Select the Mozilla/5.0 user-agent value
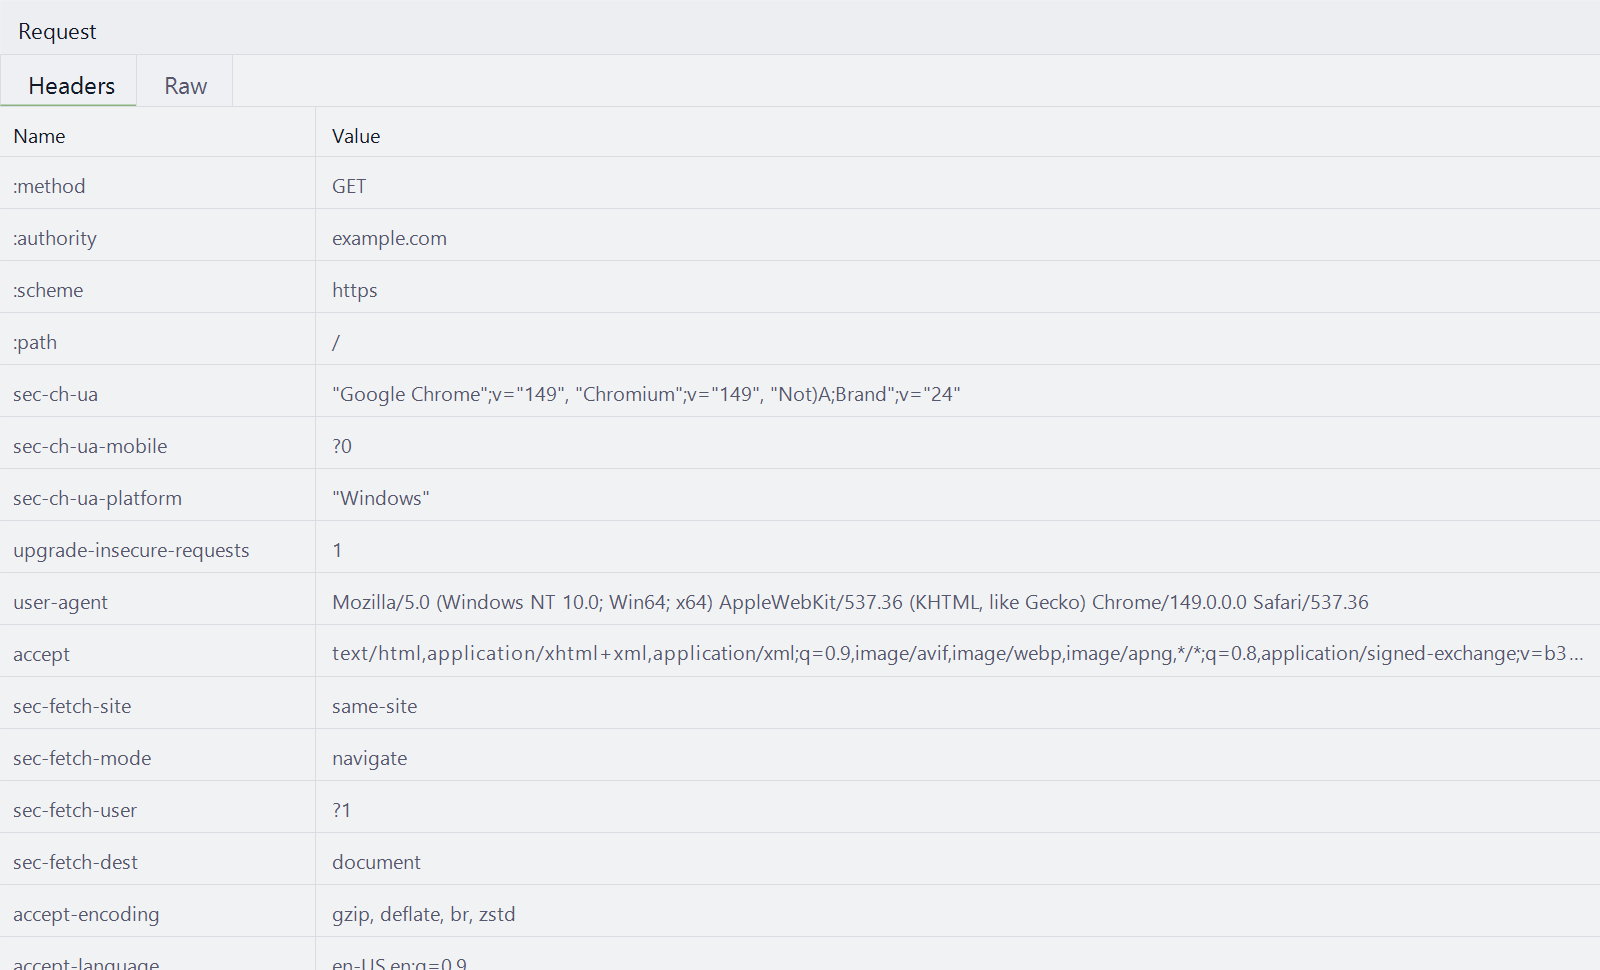Viewport: 1600px width, 970px height. [850, 602]
